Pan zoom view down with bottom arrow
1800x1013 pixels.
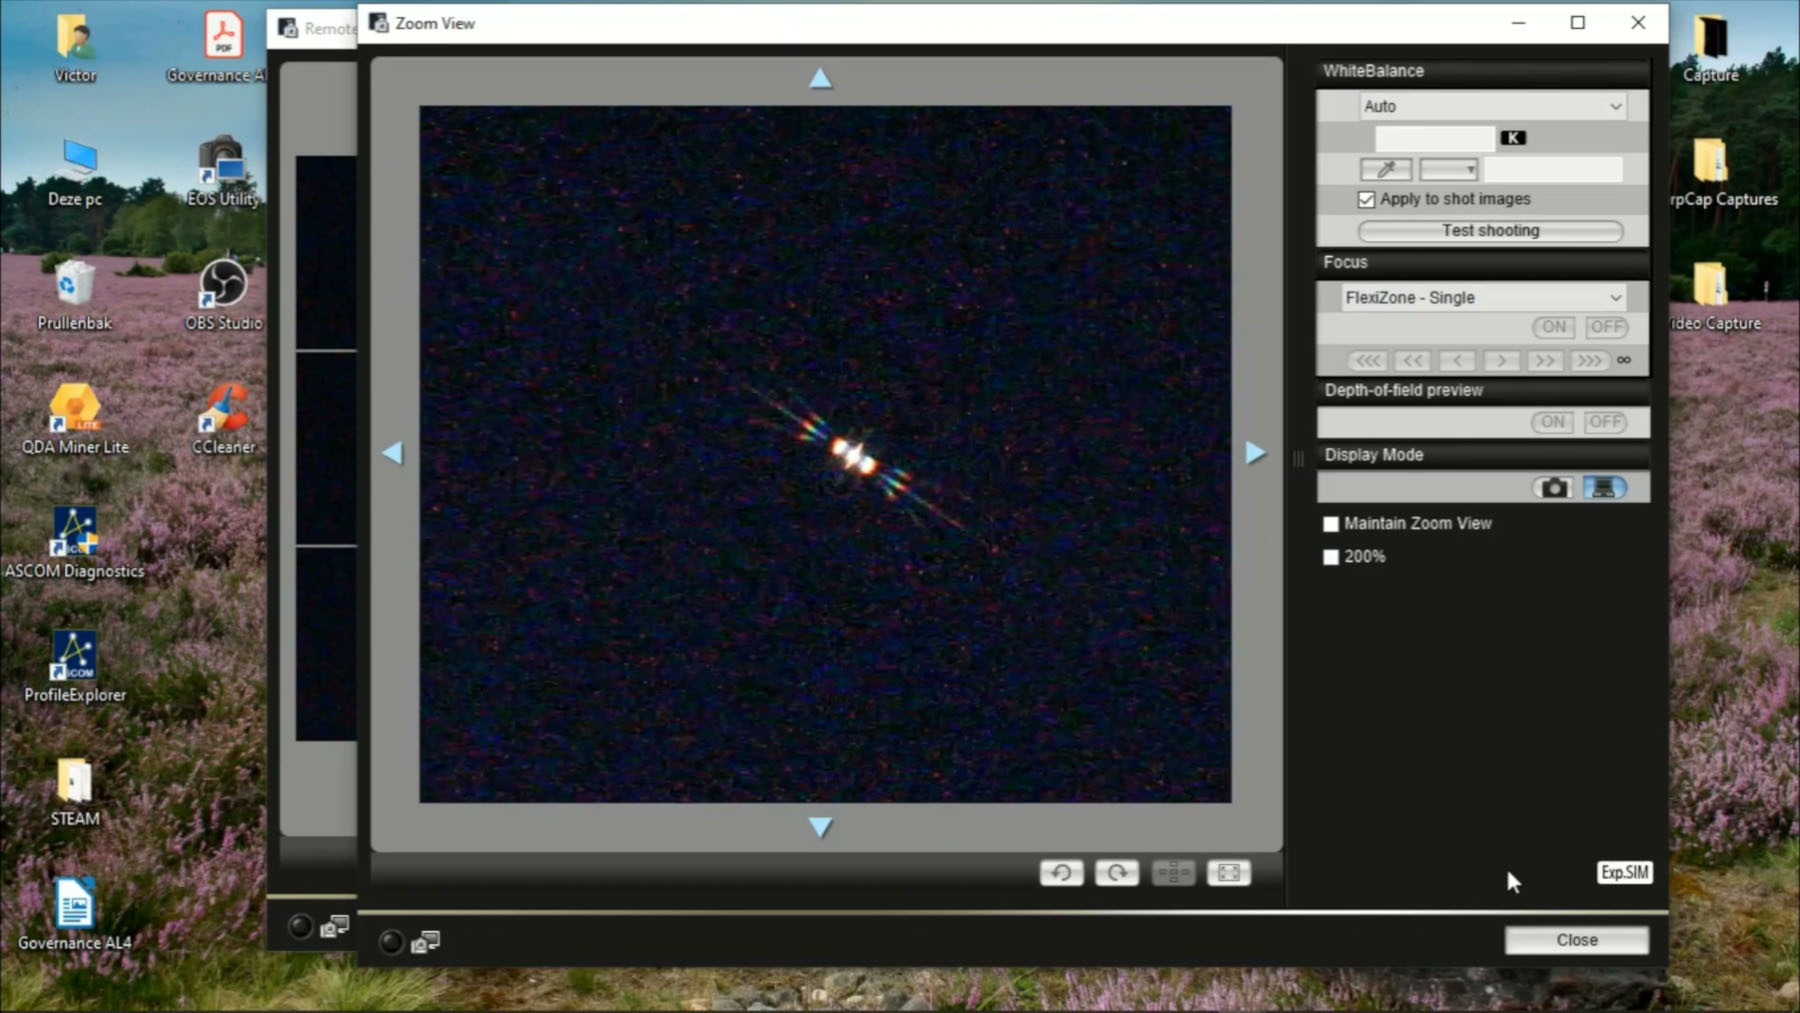point(820,827)
